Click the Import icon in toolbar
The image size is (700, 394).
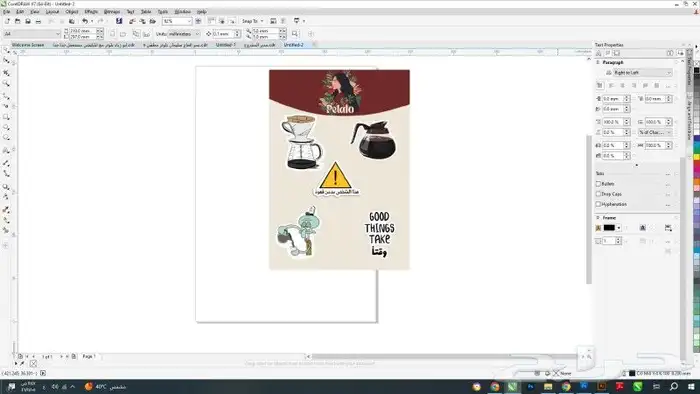click(x=132, y=21)
